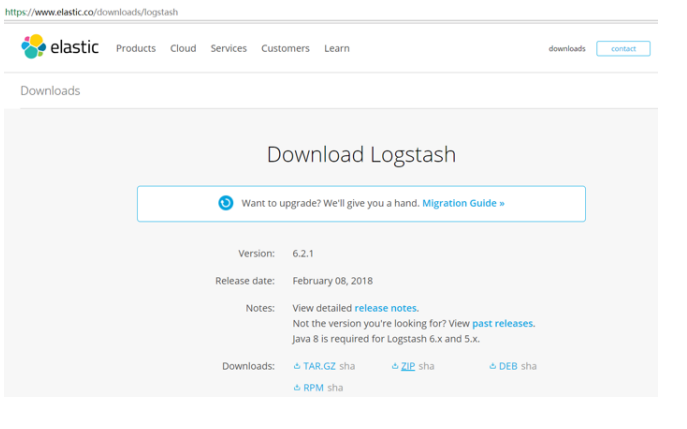
Task: Open the Products menu
Action: point(136,48)
